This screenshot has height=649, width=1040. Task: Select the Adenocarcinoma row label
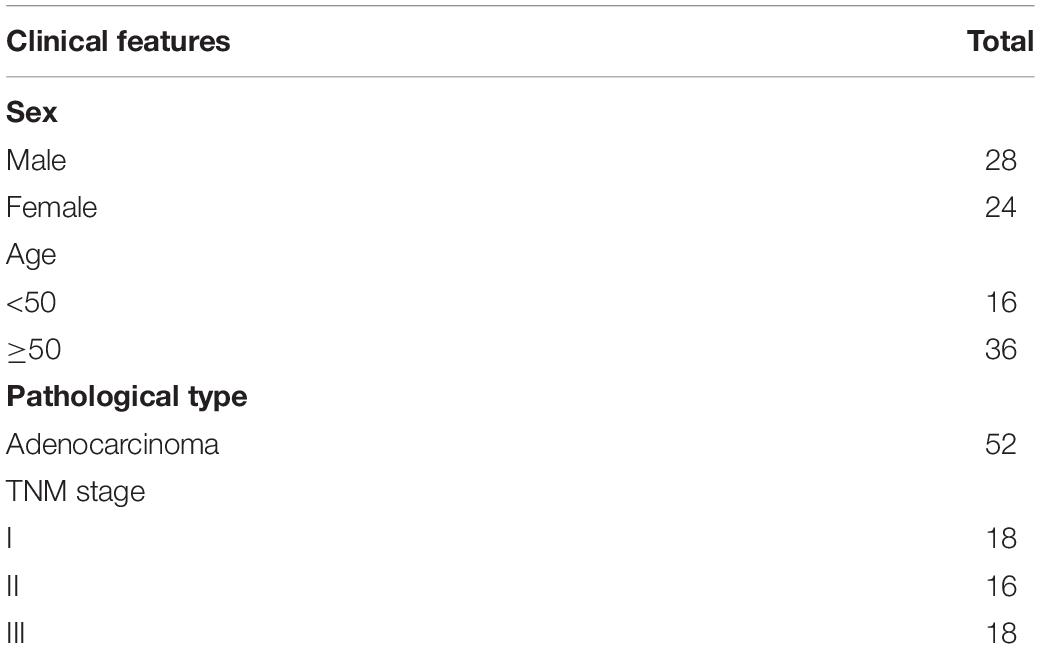click(112, 445)
